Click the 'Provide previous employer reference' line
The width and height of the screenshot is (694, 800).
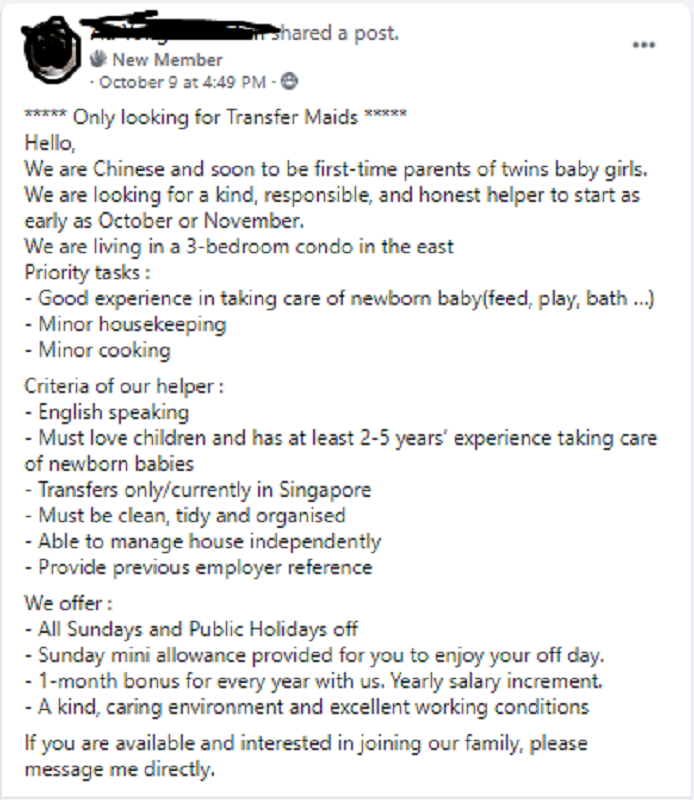pyautogui.click(x=204, y=568)
